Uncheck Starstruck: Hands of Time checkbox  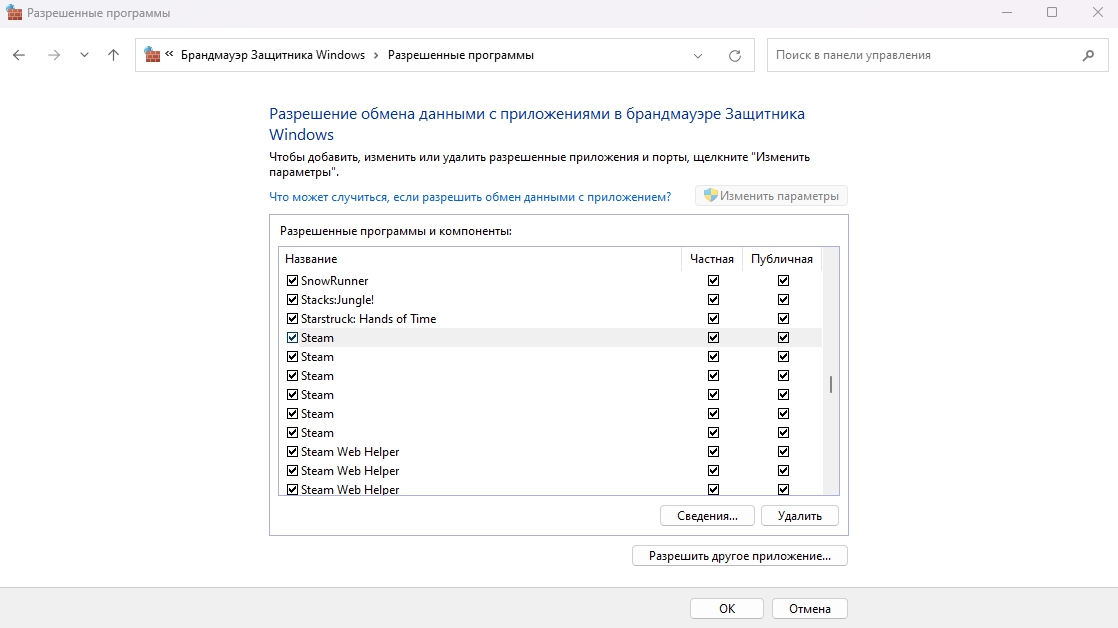click(292, 319)
